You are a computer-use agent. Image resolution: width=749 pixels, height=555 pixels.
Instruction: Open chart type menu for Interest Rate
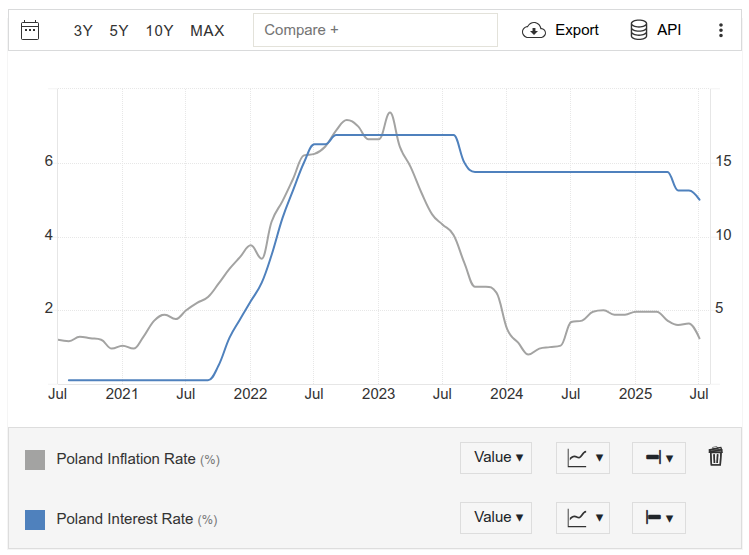[x=583, y=518]
